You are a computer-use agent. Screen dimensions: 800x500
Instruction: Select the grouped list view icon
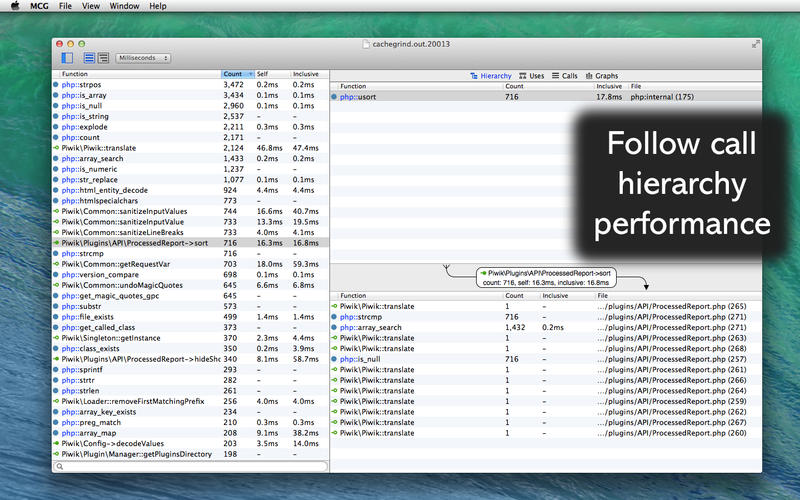[x=103, y=58]
